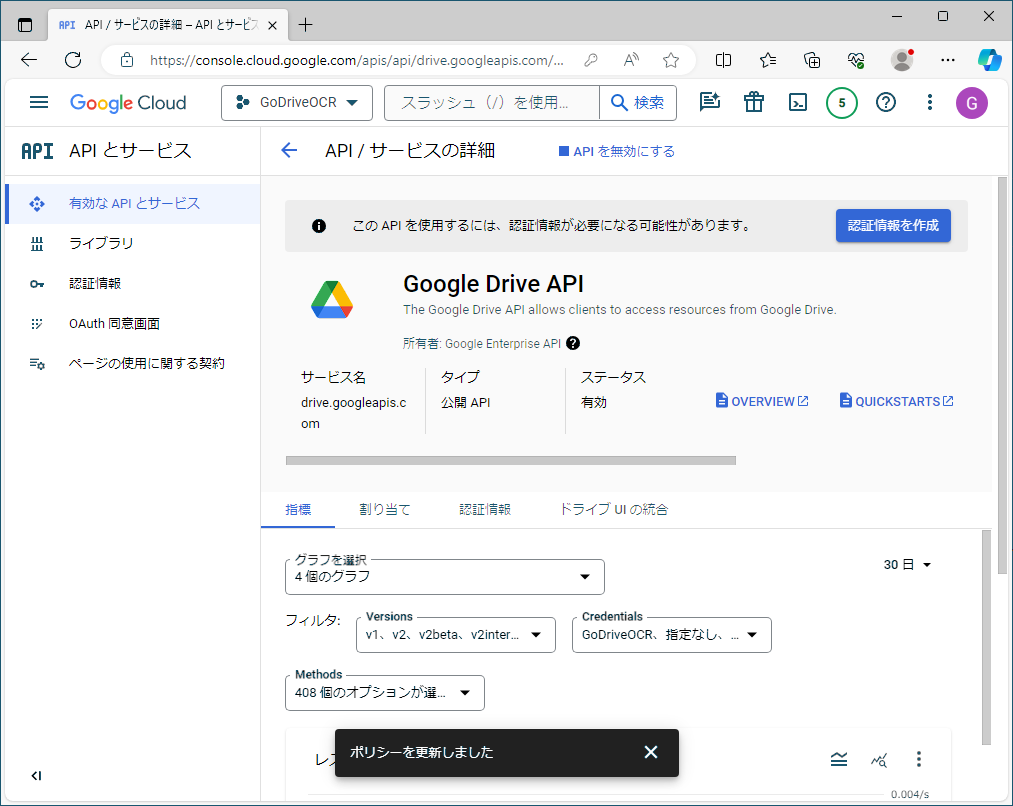Reload the page in browser

[73, 60]
